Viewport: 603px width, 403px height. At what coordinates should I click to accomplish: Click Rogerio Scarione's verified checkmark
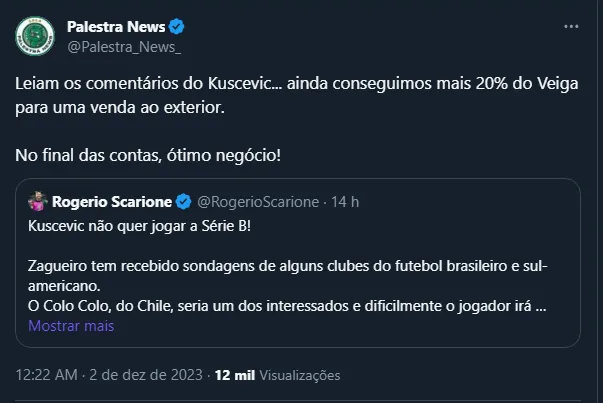click(184, 201)
